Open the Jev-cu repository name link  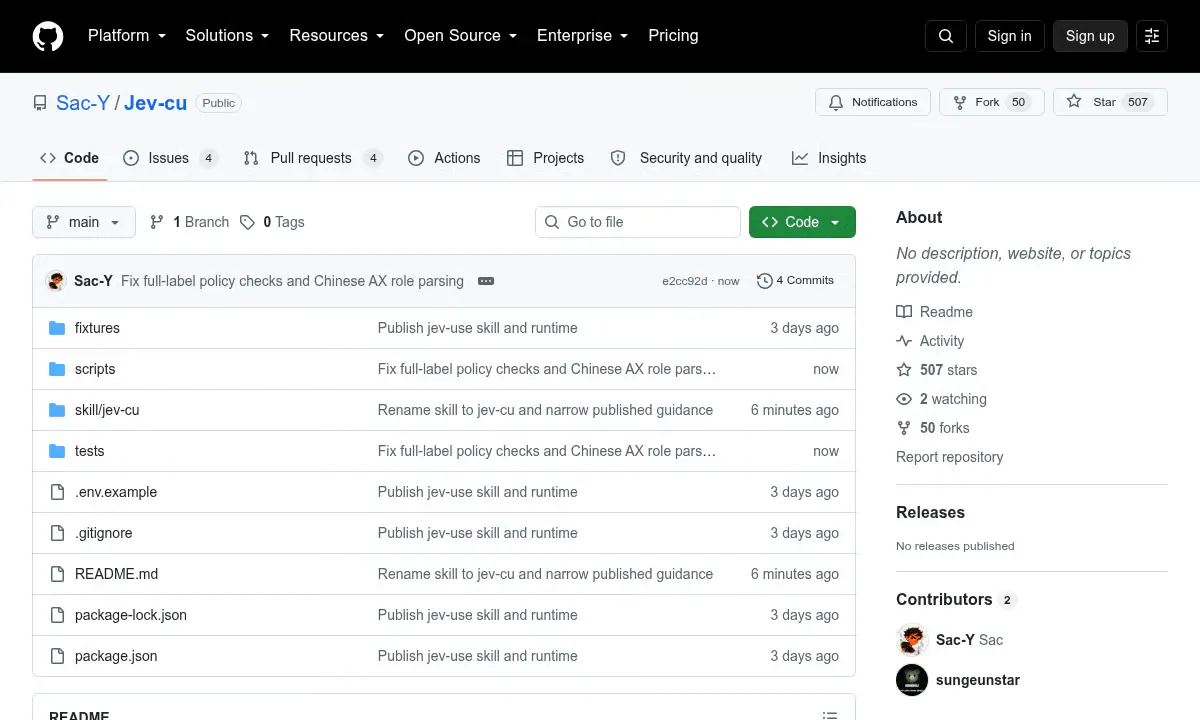pyautogui.click(x=156, y=102)
